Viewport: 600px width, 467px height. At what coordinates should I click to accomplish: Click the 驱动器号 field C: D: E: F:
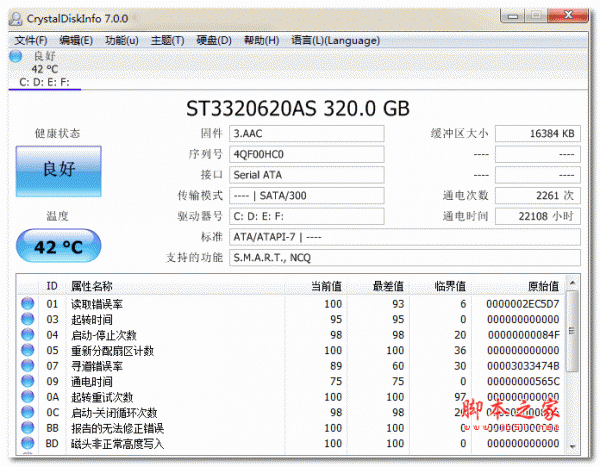[307, 216]
